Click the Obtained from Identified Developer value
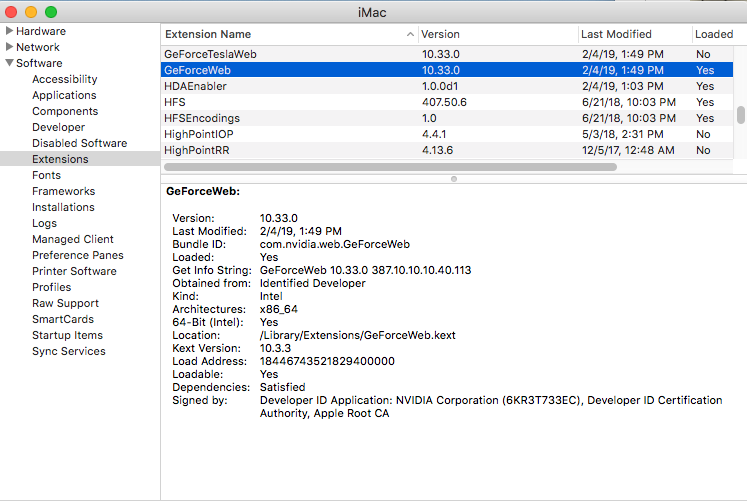747x501 pixels. 313,283
